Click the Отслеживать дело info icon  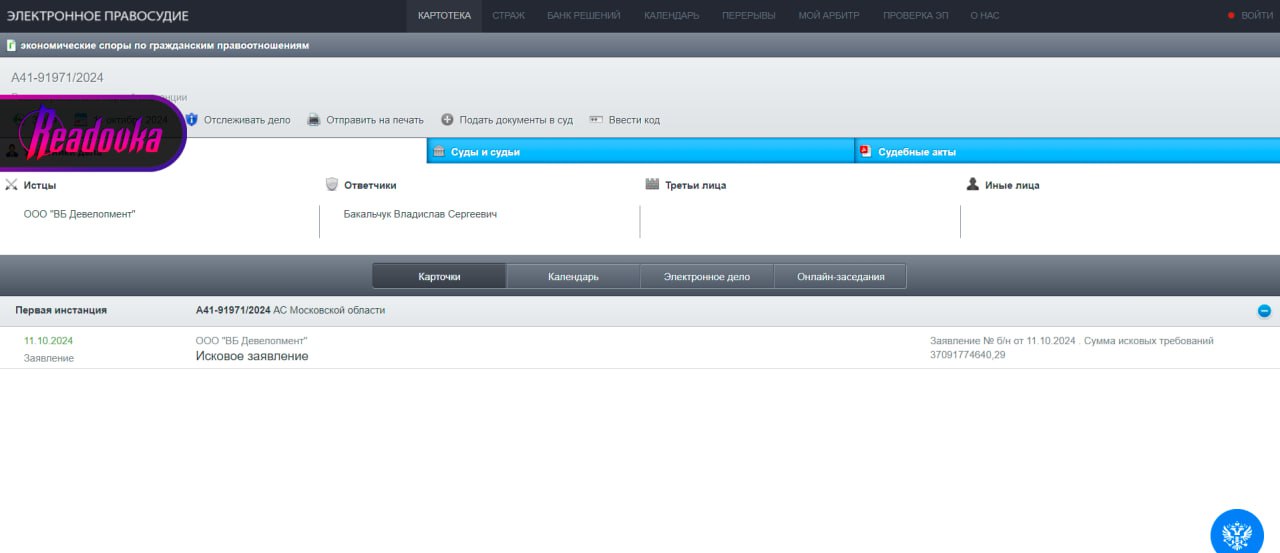192,120
